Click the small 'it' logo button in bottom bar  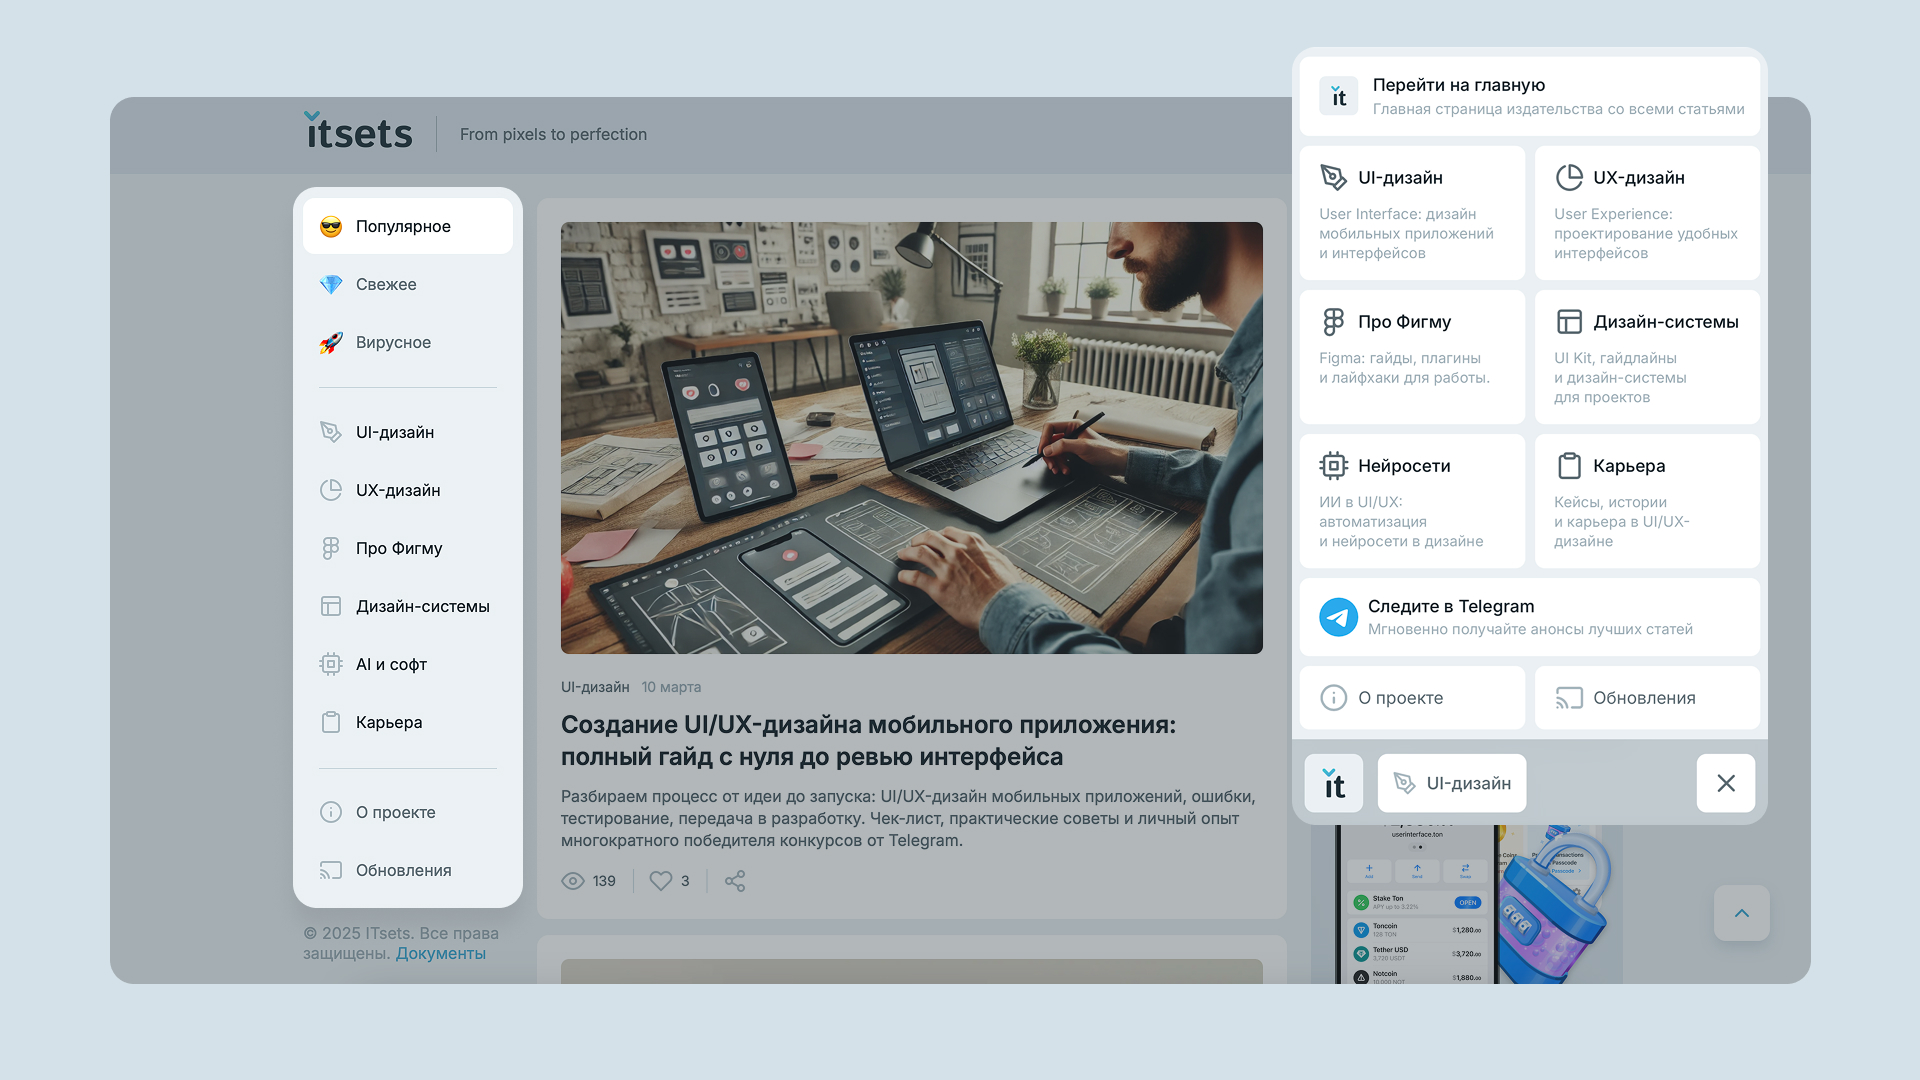coord(1334,783)
